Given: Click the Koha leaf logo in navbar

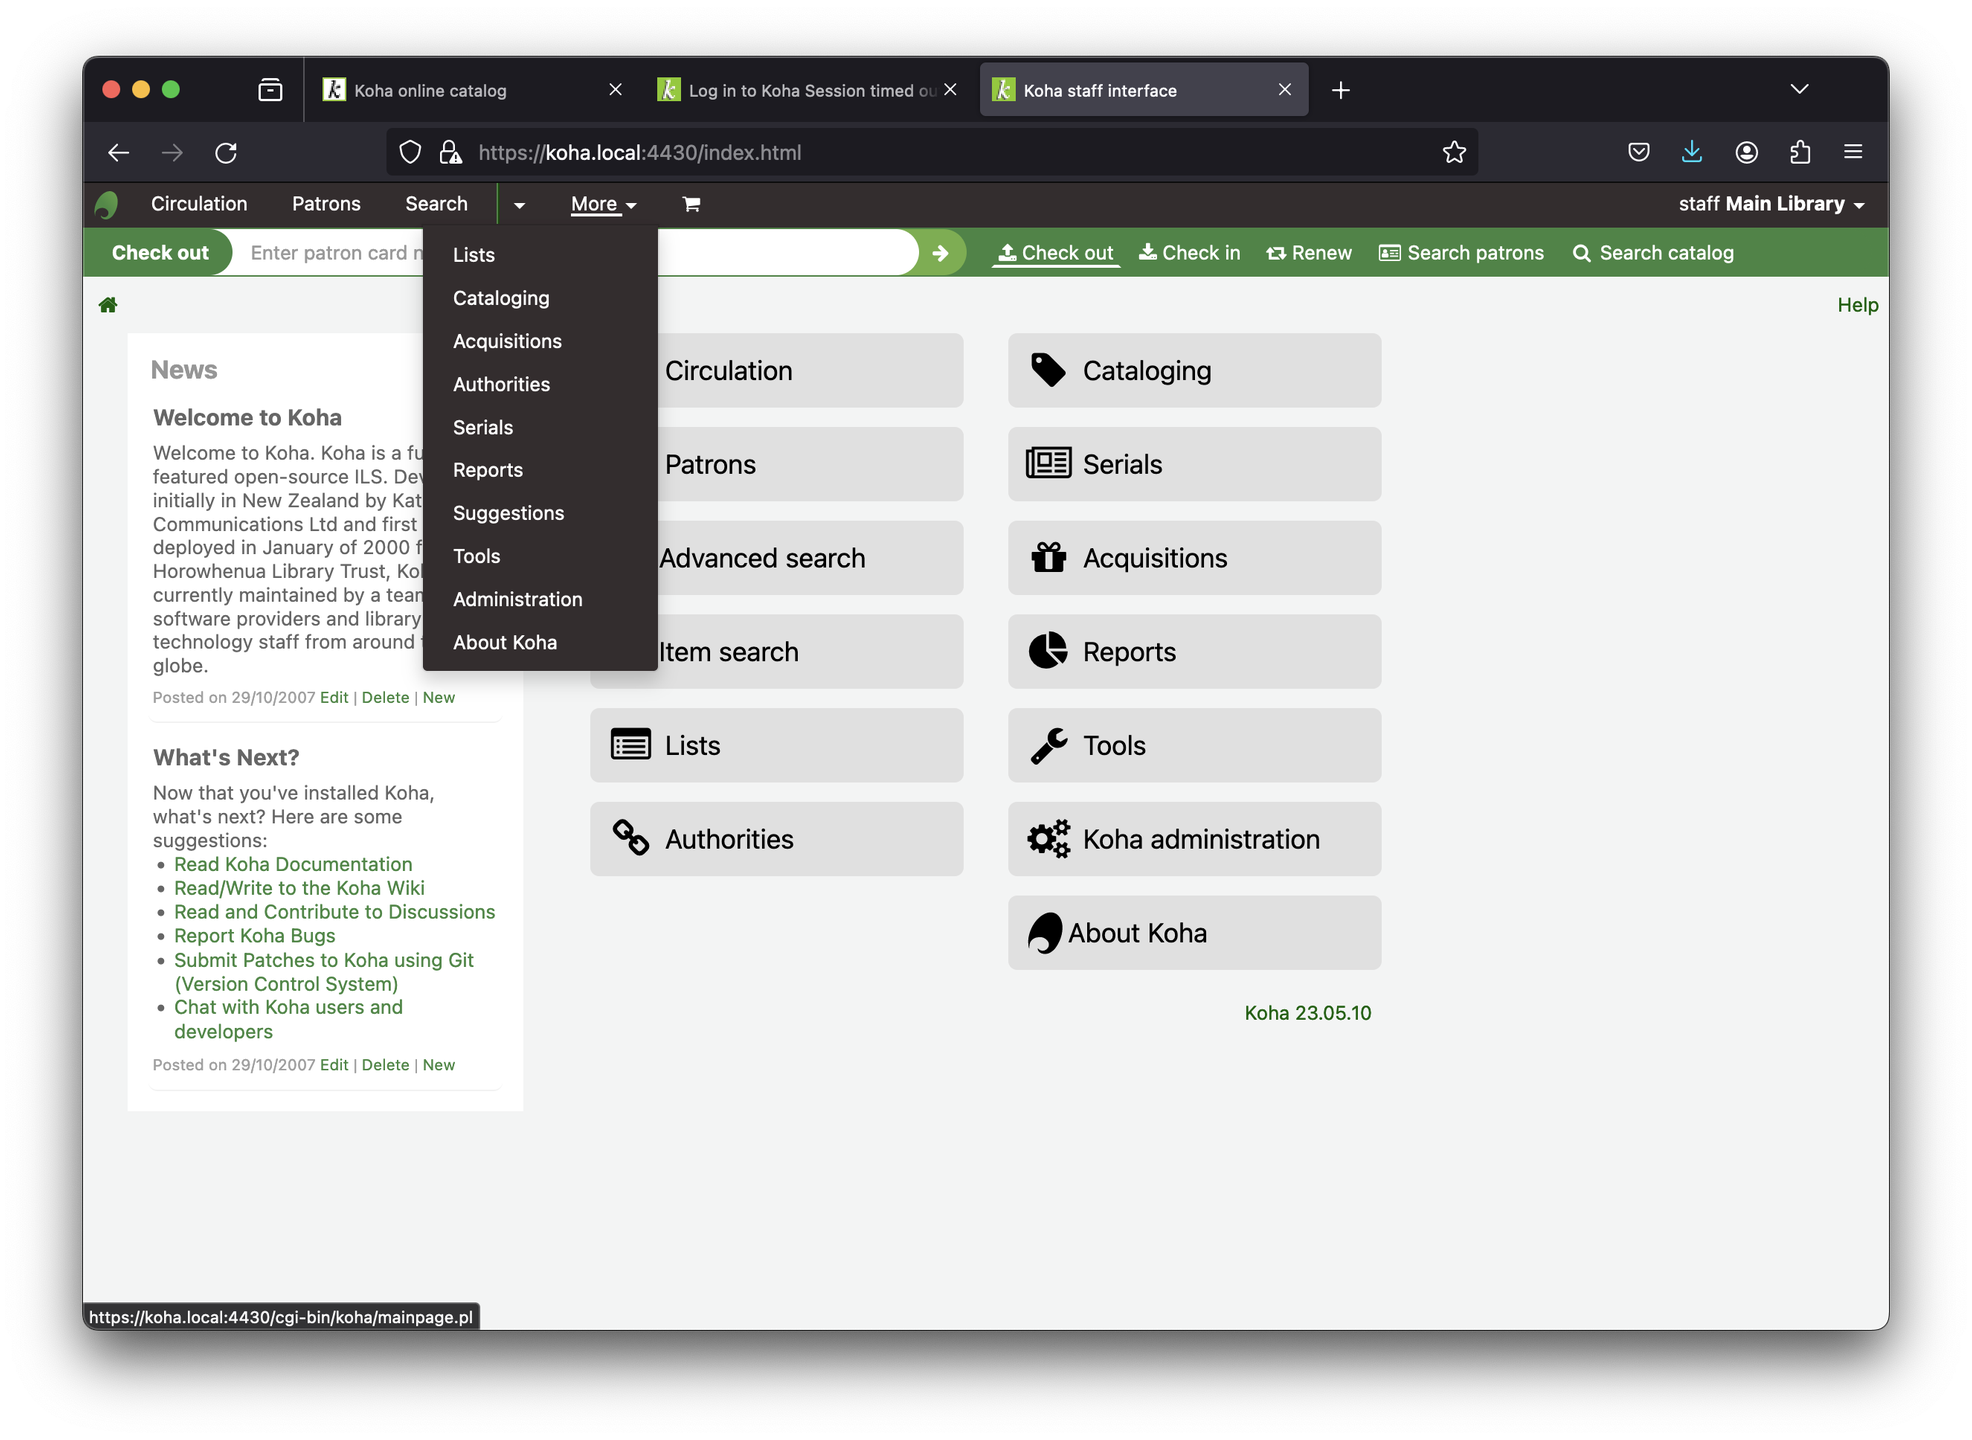Looking at the screenshot, I should 106,205.
